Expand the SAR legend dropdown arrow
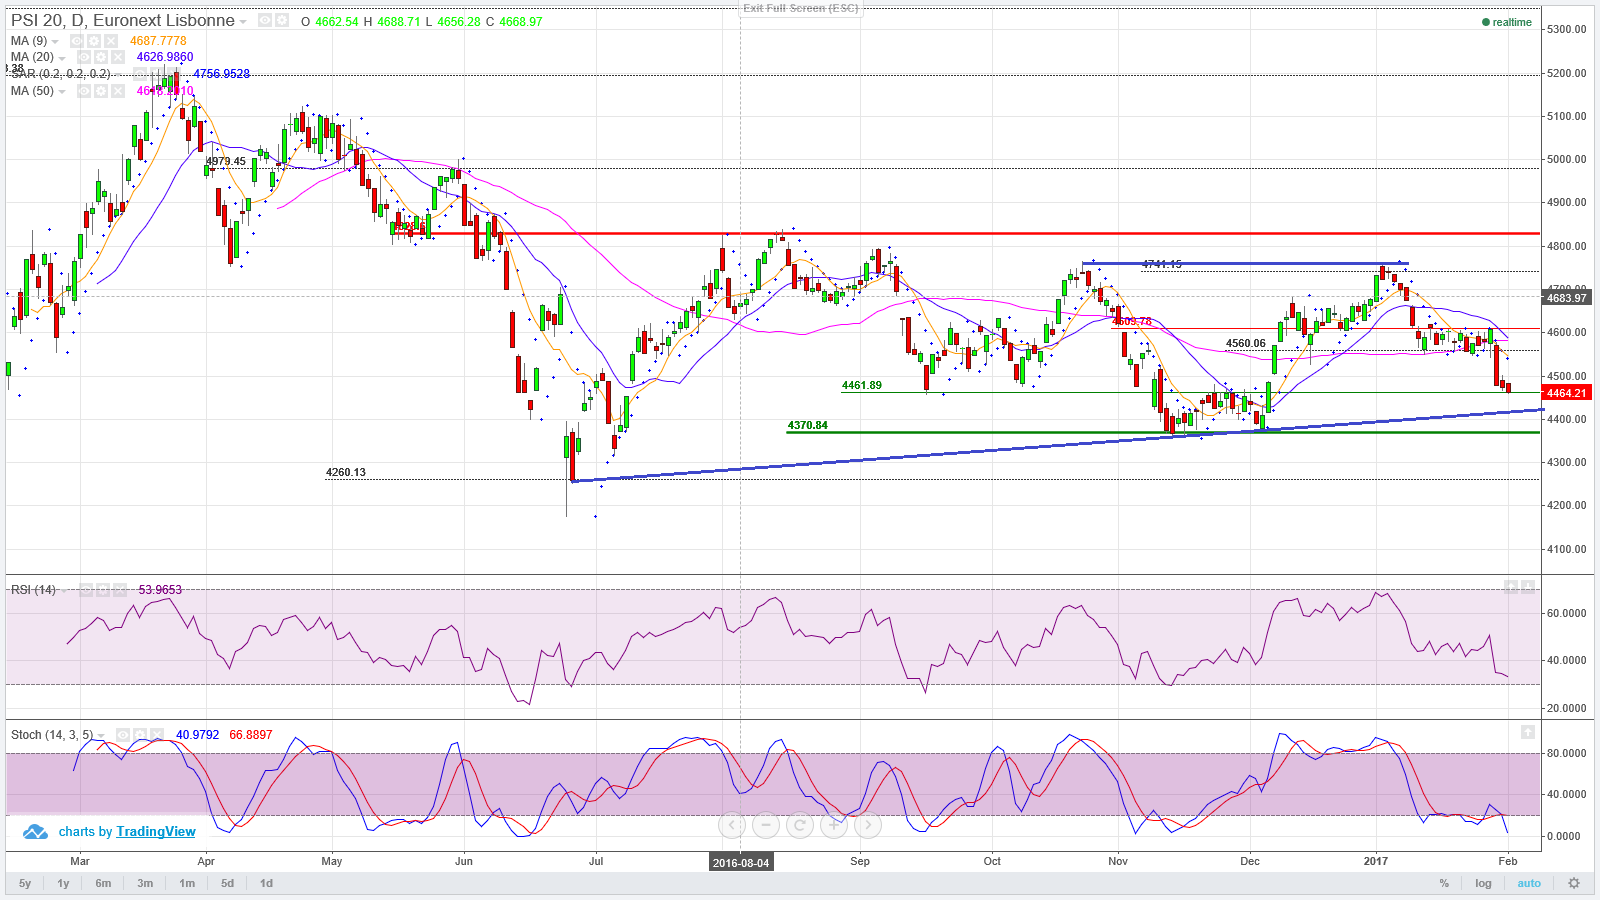 coord(118,75)
